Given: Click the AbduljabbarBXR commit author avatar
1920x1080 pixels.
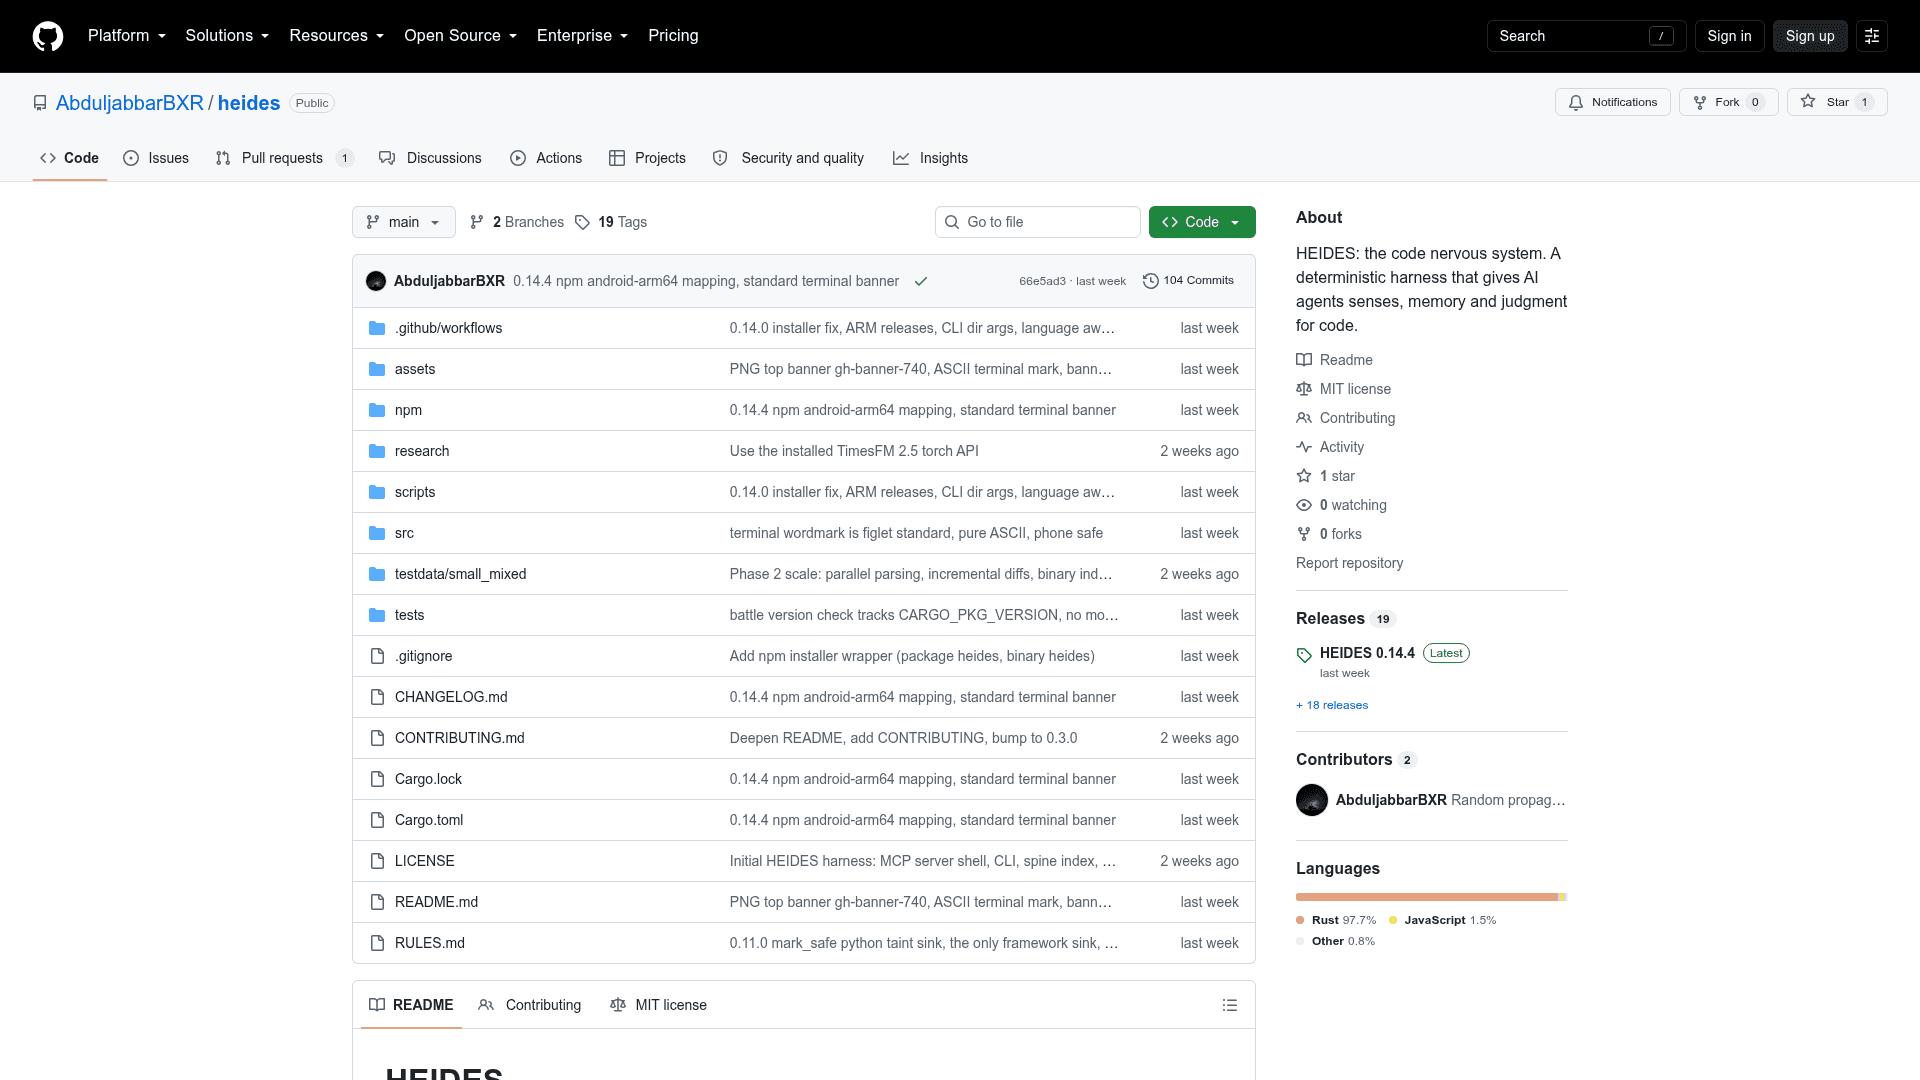Looking at the screenshot, I should [376, 281].
